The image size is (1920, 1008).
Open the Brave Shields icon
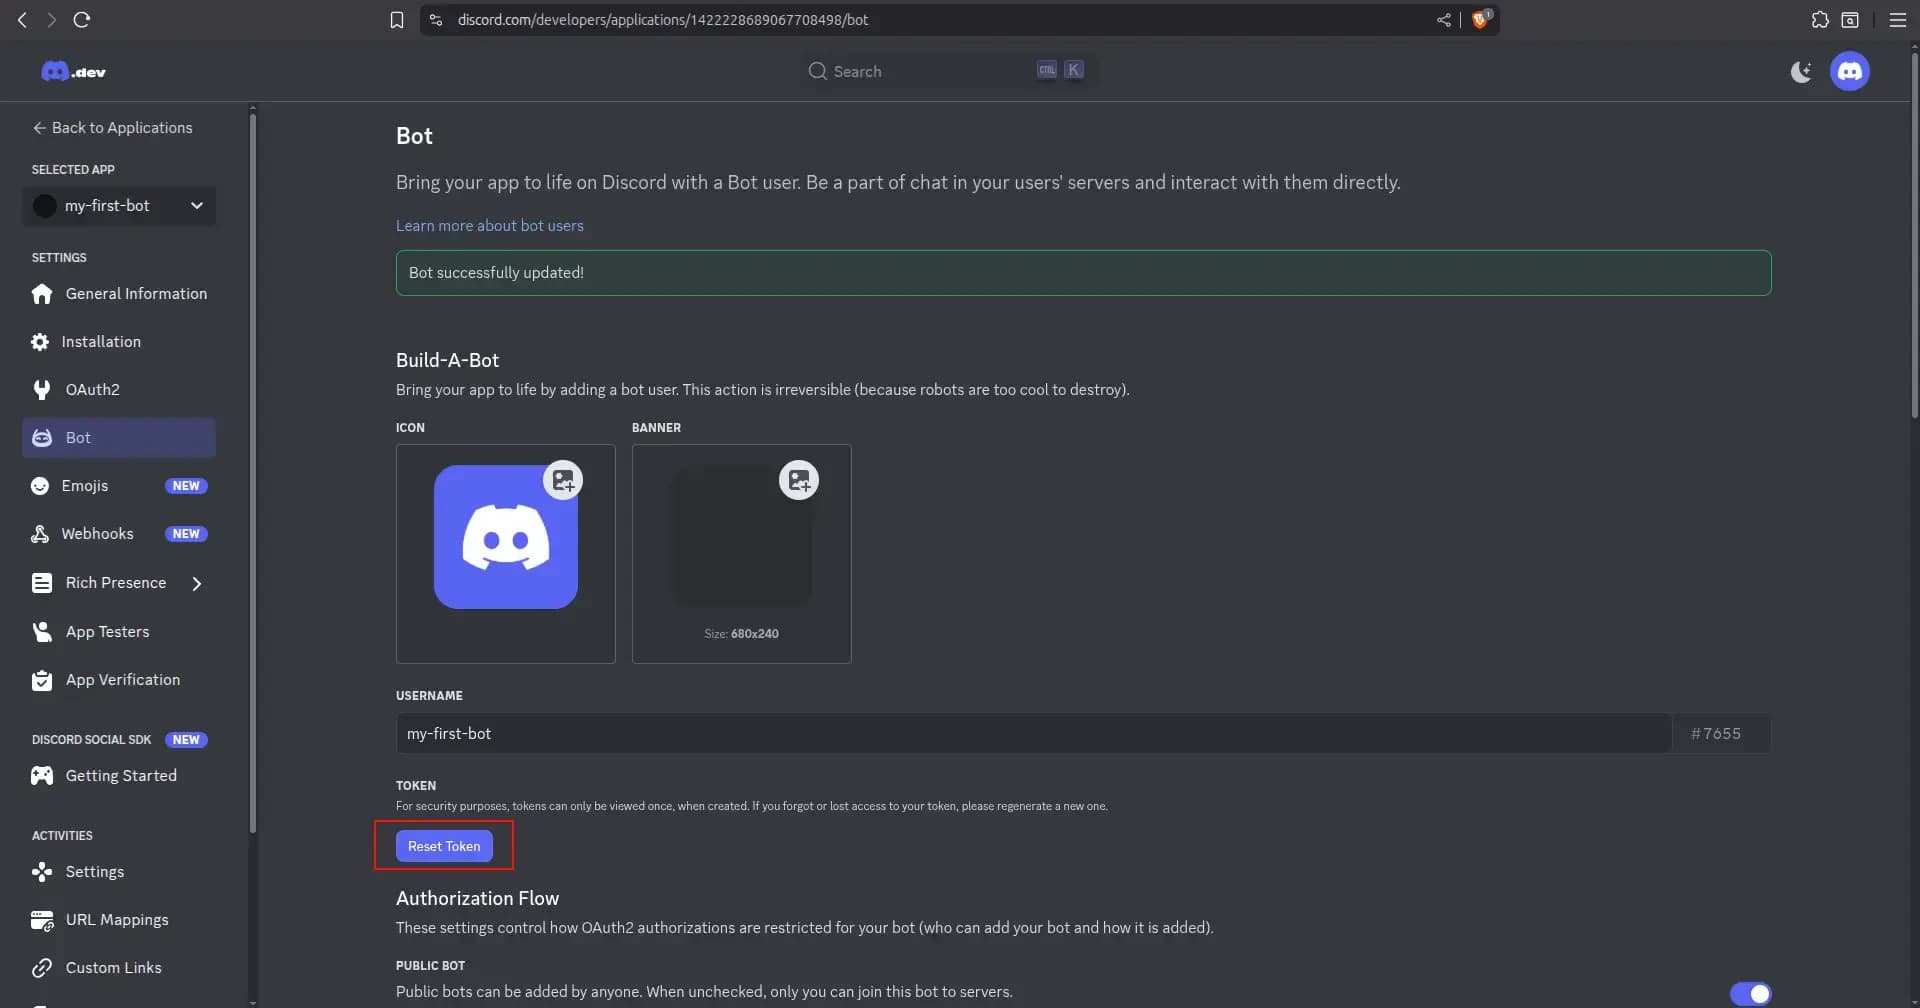(1481, 19)
